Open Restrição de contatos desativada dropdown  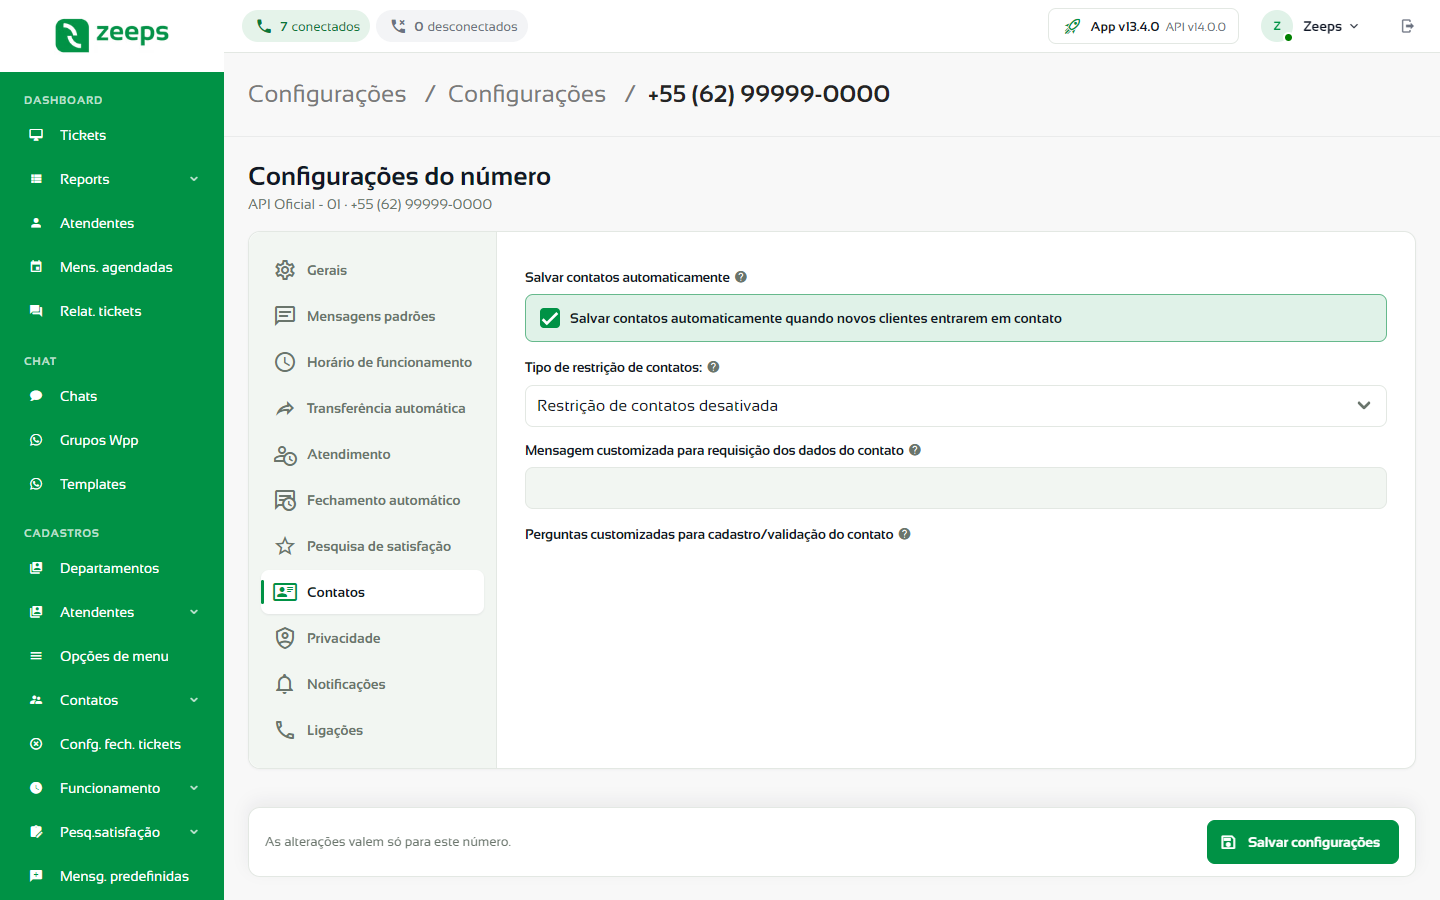point(955,406)
